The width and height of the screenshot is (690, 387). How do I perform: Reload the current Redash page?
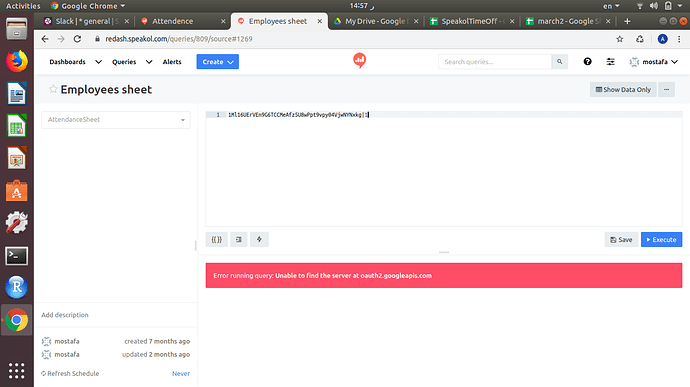pos(77,39)
